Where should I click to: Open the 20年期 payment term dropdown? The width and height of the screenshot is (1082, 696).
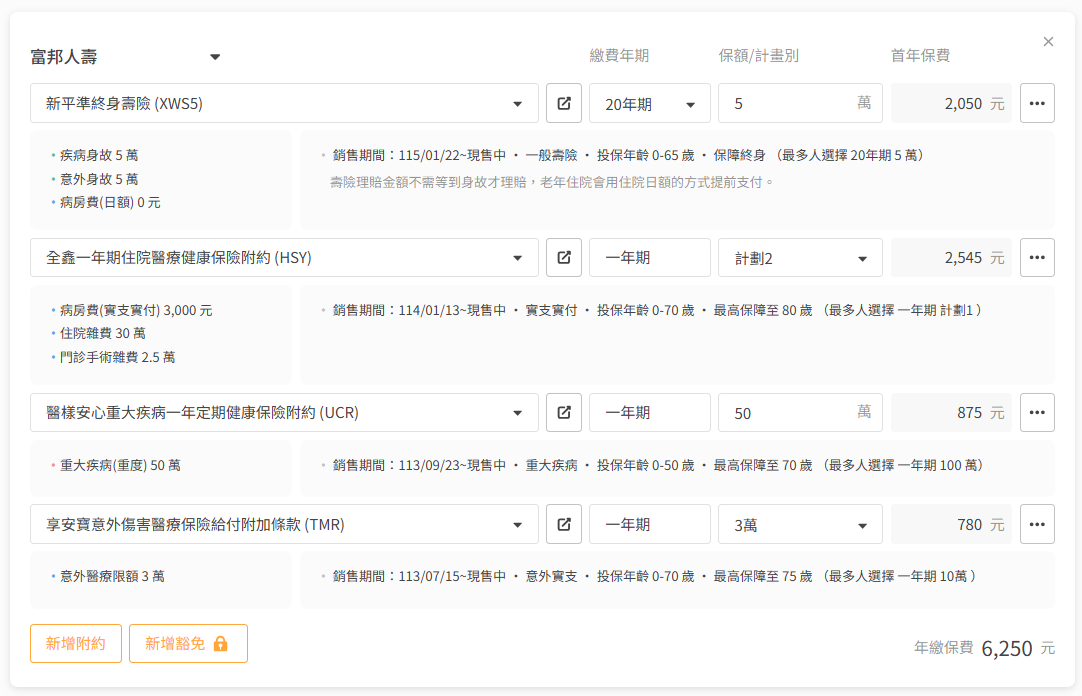650,104
